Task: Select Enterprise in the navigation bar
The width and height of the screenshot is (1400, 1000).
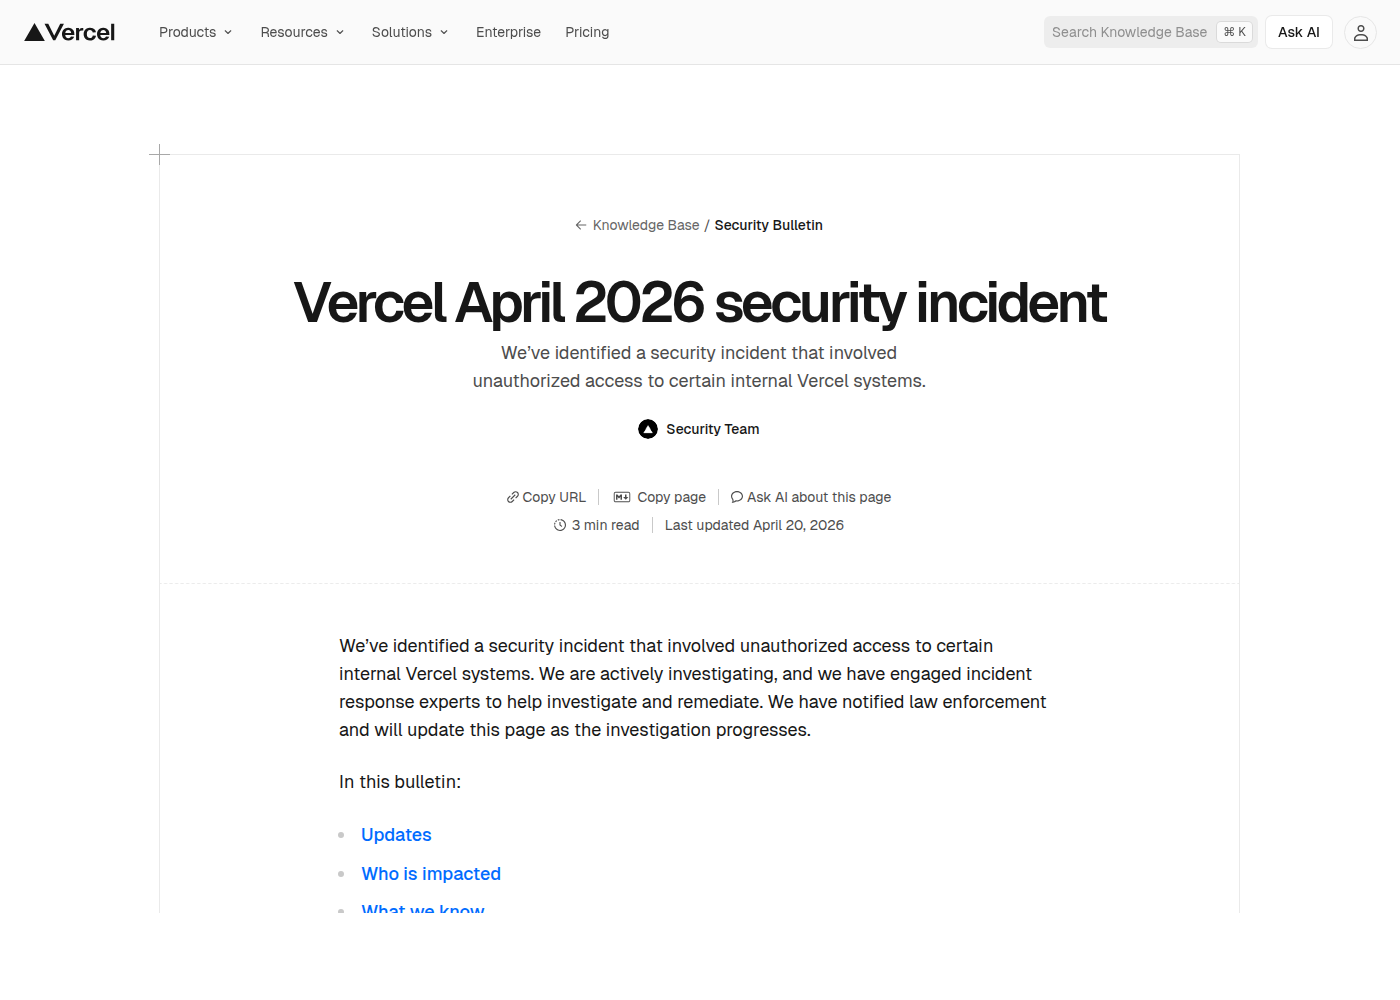Action: click(x=508, y=32)
